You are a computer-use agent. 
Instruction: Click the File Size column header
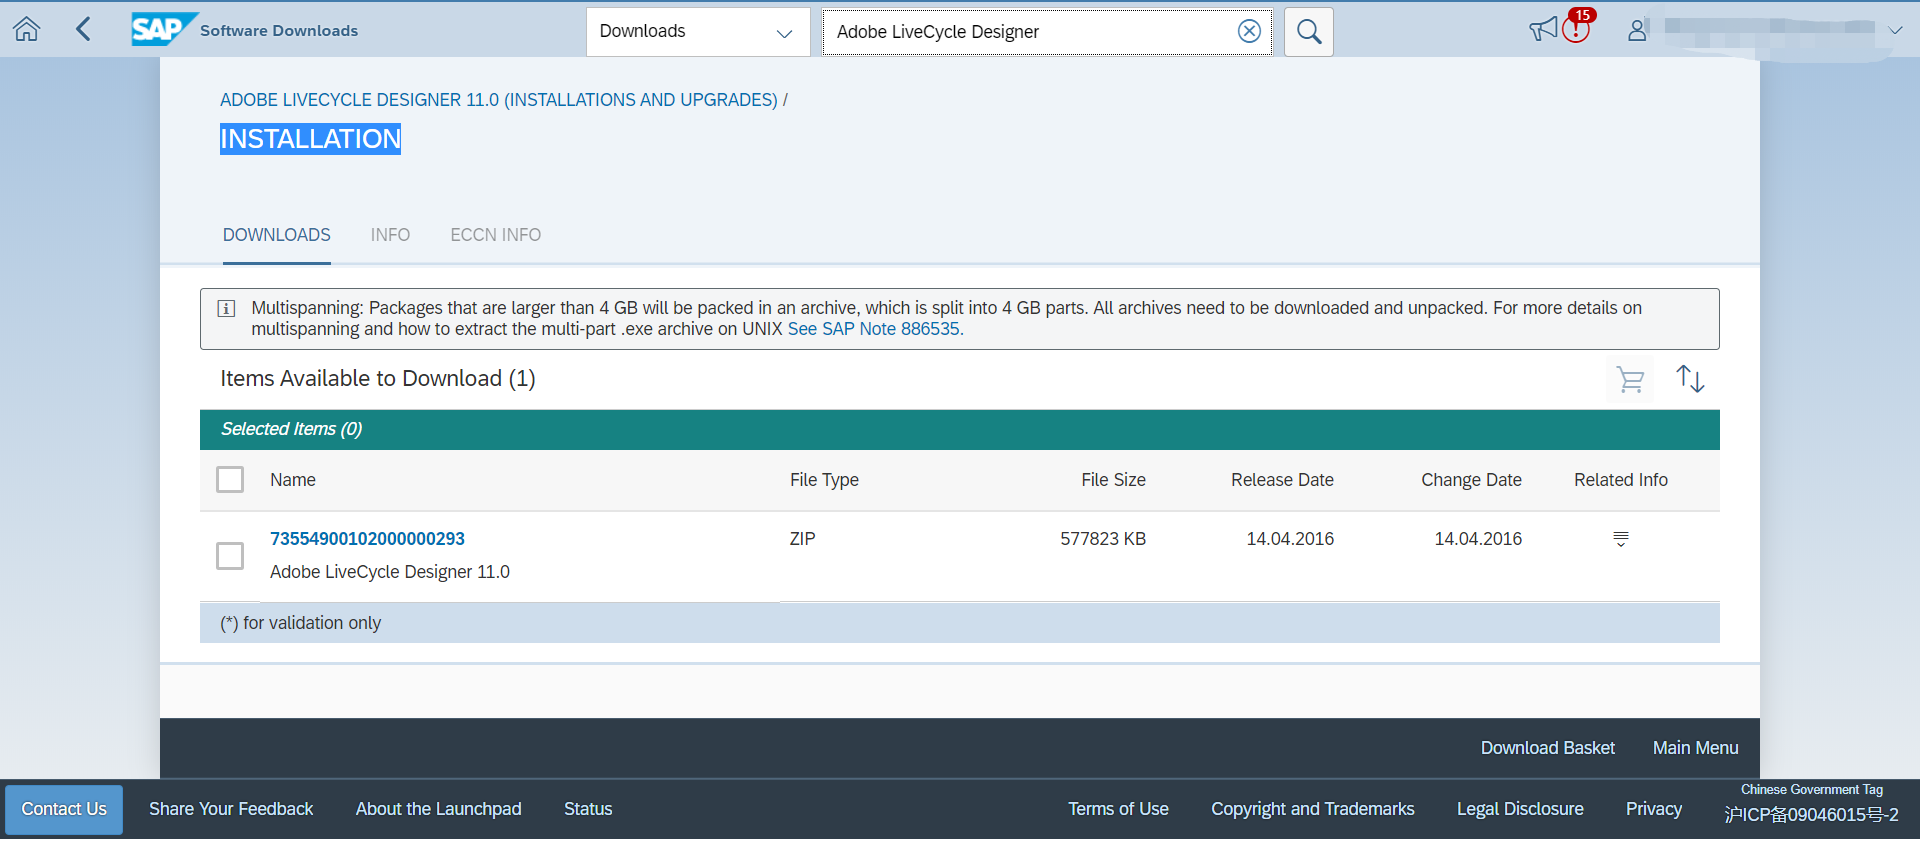pyautogui.click(x=1113, y=480)
